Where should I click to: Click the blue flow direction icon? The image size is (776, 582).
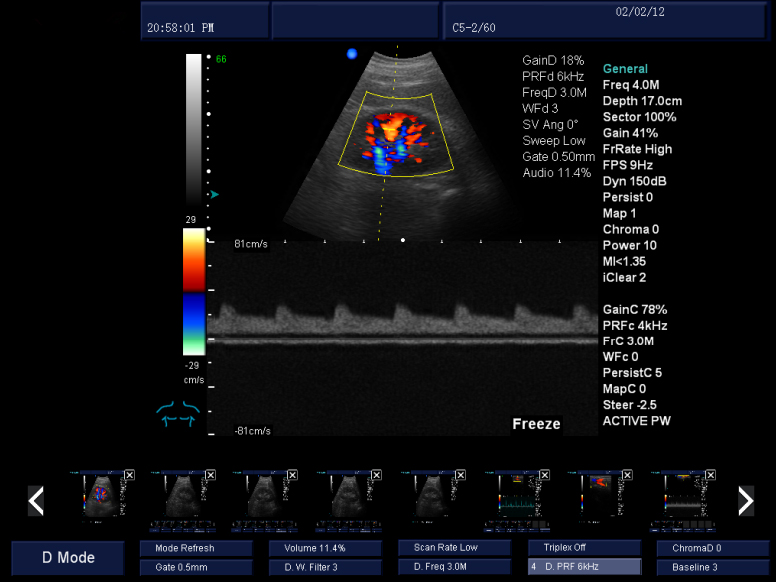pos(178,413)
